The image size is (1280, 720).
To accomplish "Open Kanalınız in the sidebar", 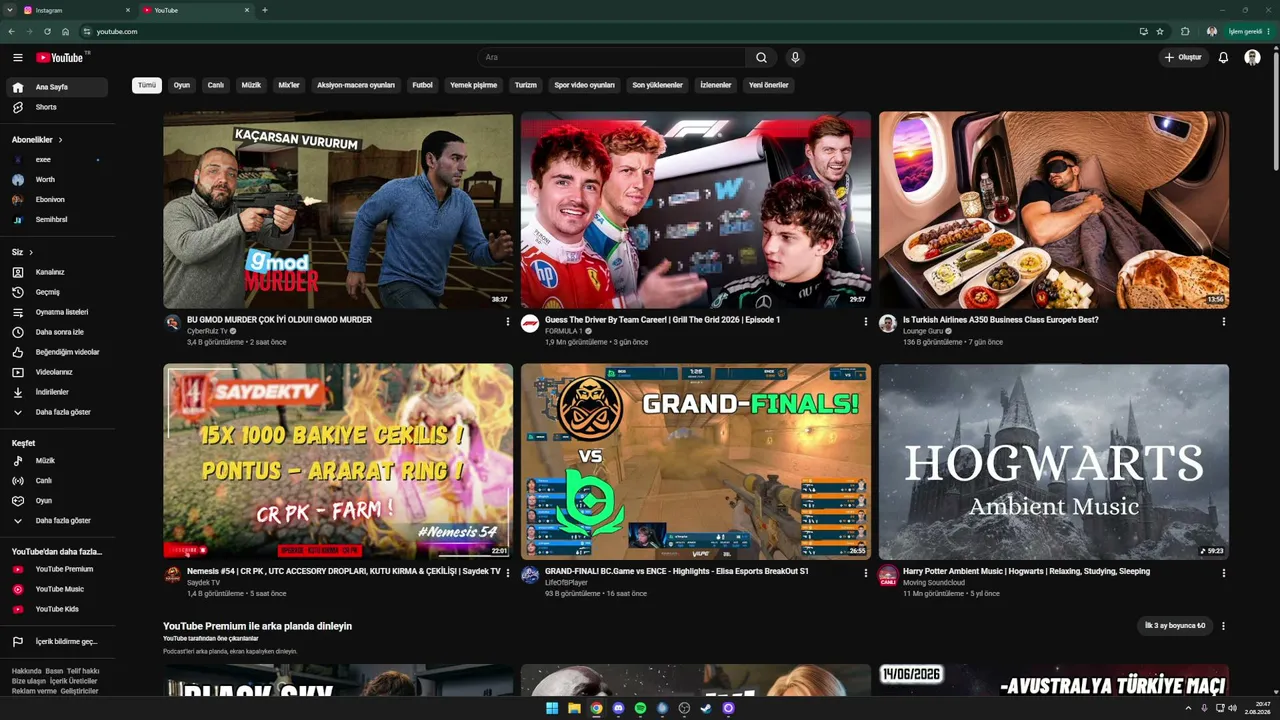I will pyautogui.click(x=57, y=272).
